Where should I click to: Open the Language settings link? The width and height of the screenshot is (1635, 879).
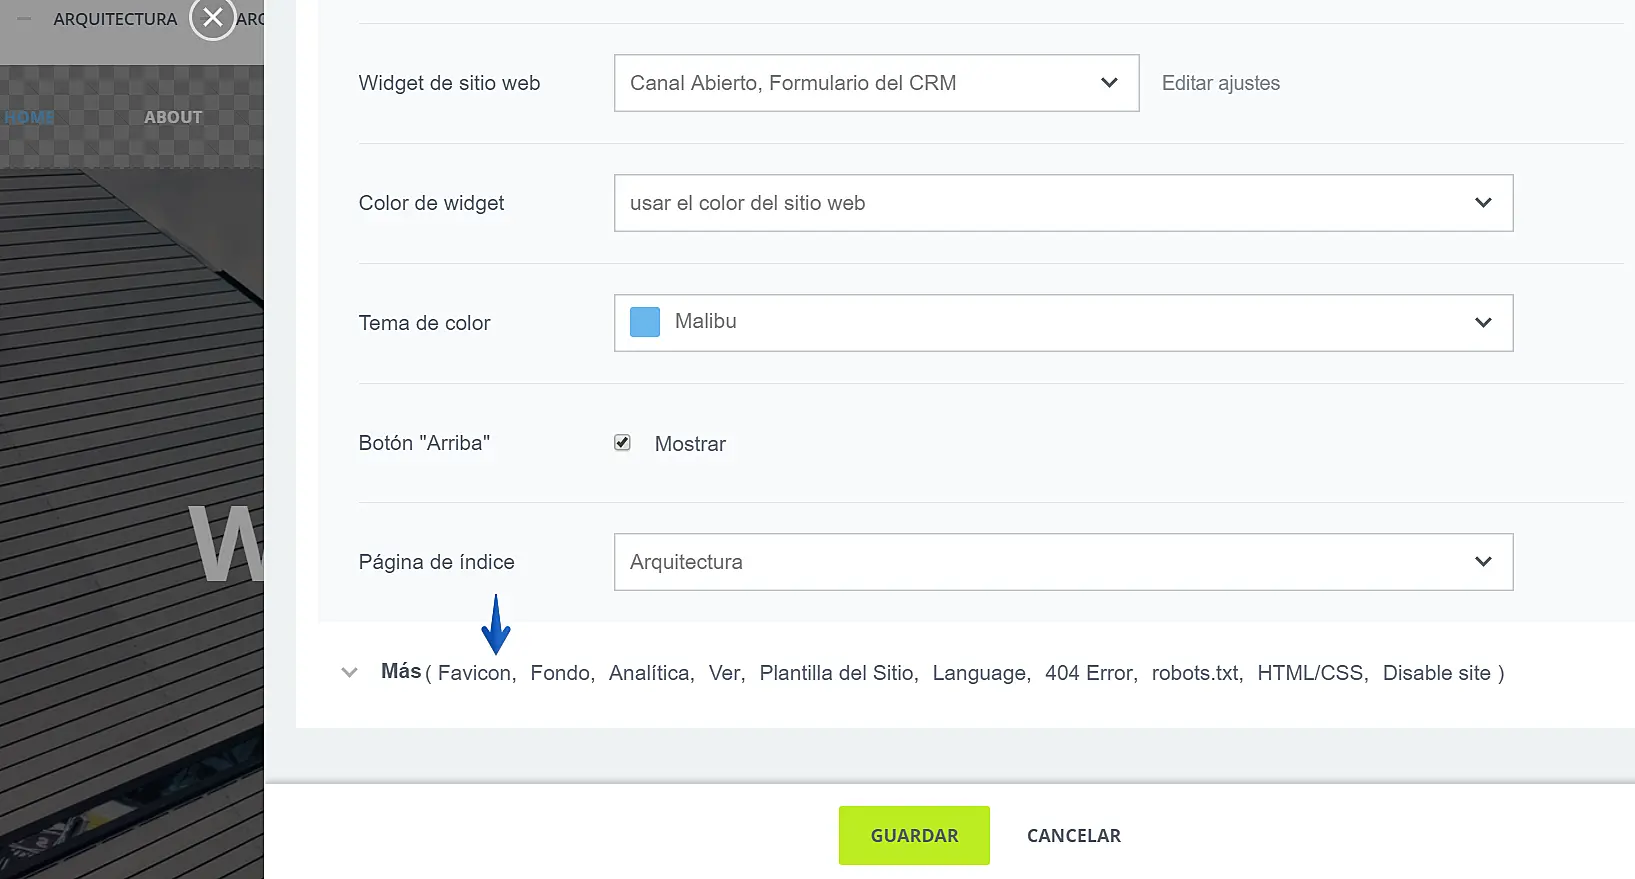tap(979, 674)
